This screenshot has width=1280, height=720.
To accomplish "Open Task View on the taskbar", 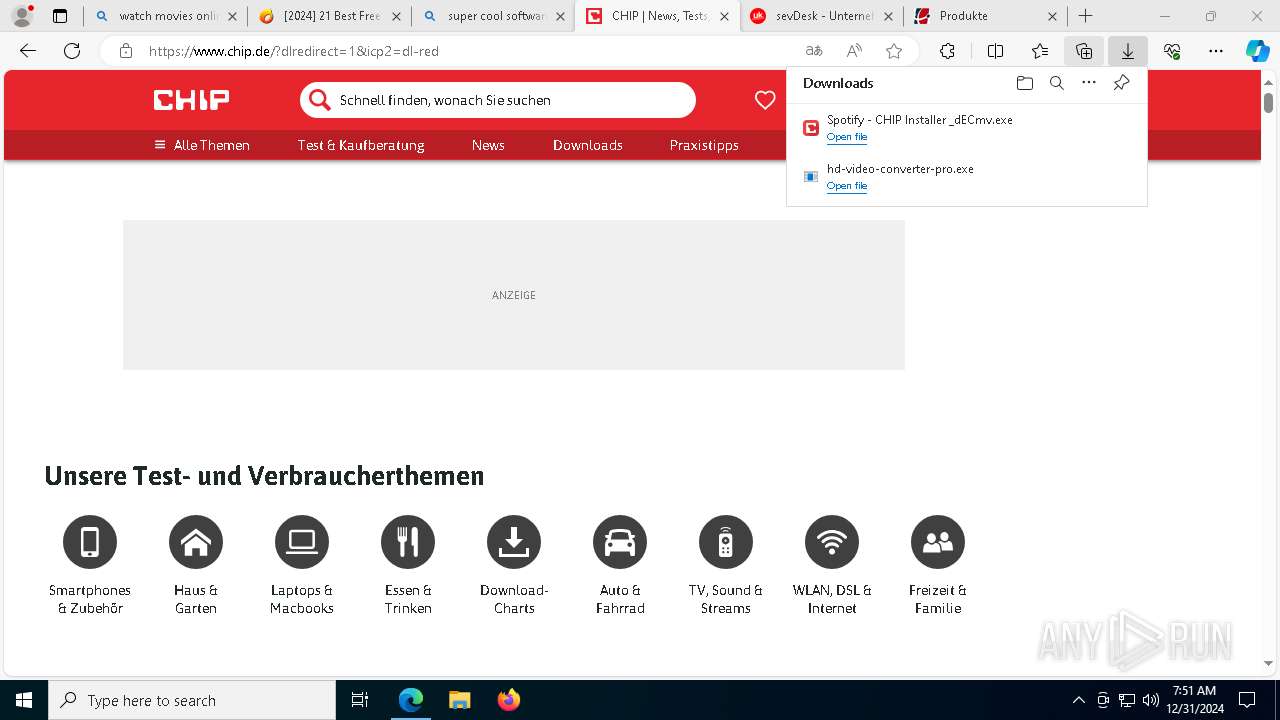I will pyautogui.click(x=360, y=700).
